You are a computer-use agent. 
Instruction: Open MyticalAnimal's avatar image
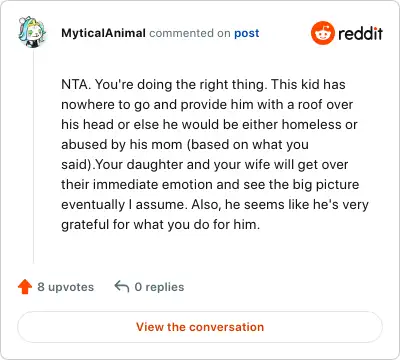[x=32, y=32]
